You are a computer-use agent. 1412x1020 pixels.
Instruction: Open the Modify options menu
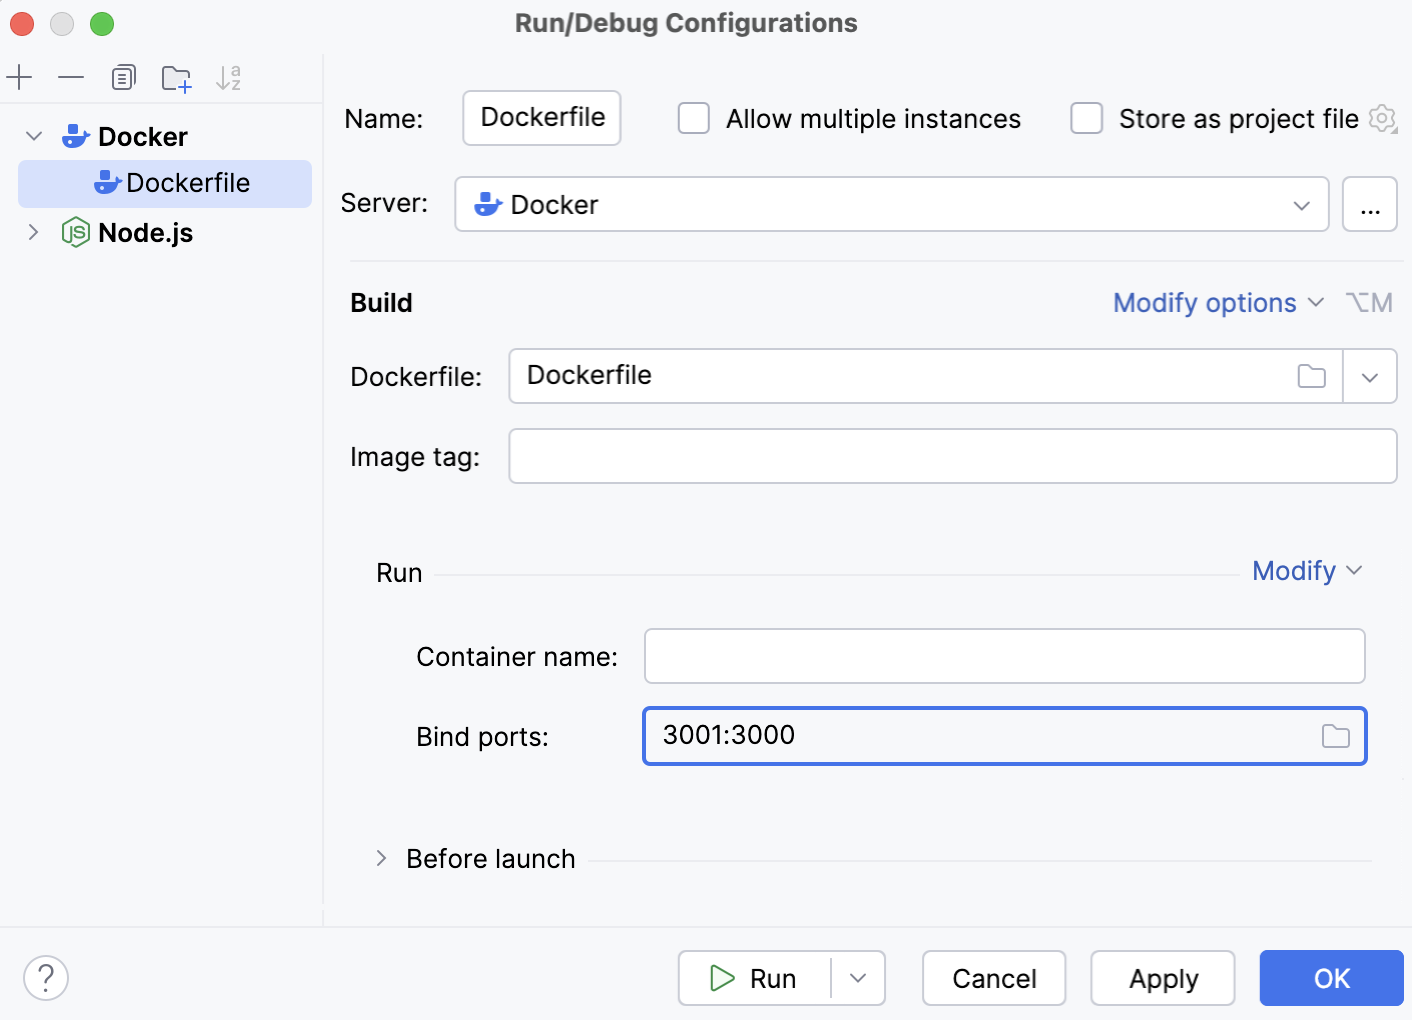coord(1217,303)
